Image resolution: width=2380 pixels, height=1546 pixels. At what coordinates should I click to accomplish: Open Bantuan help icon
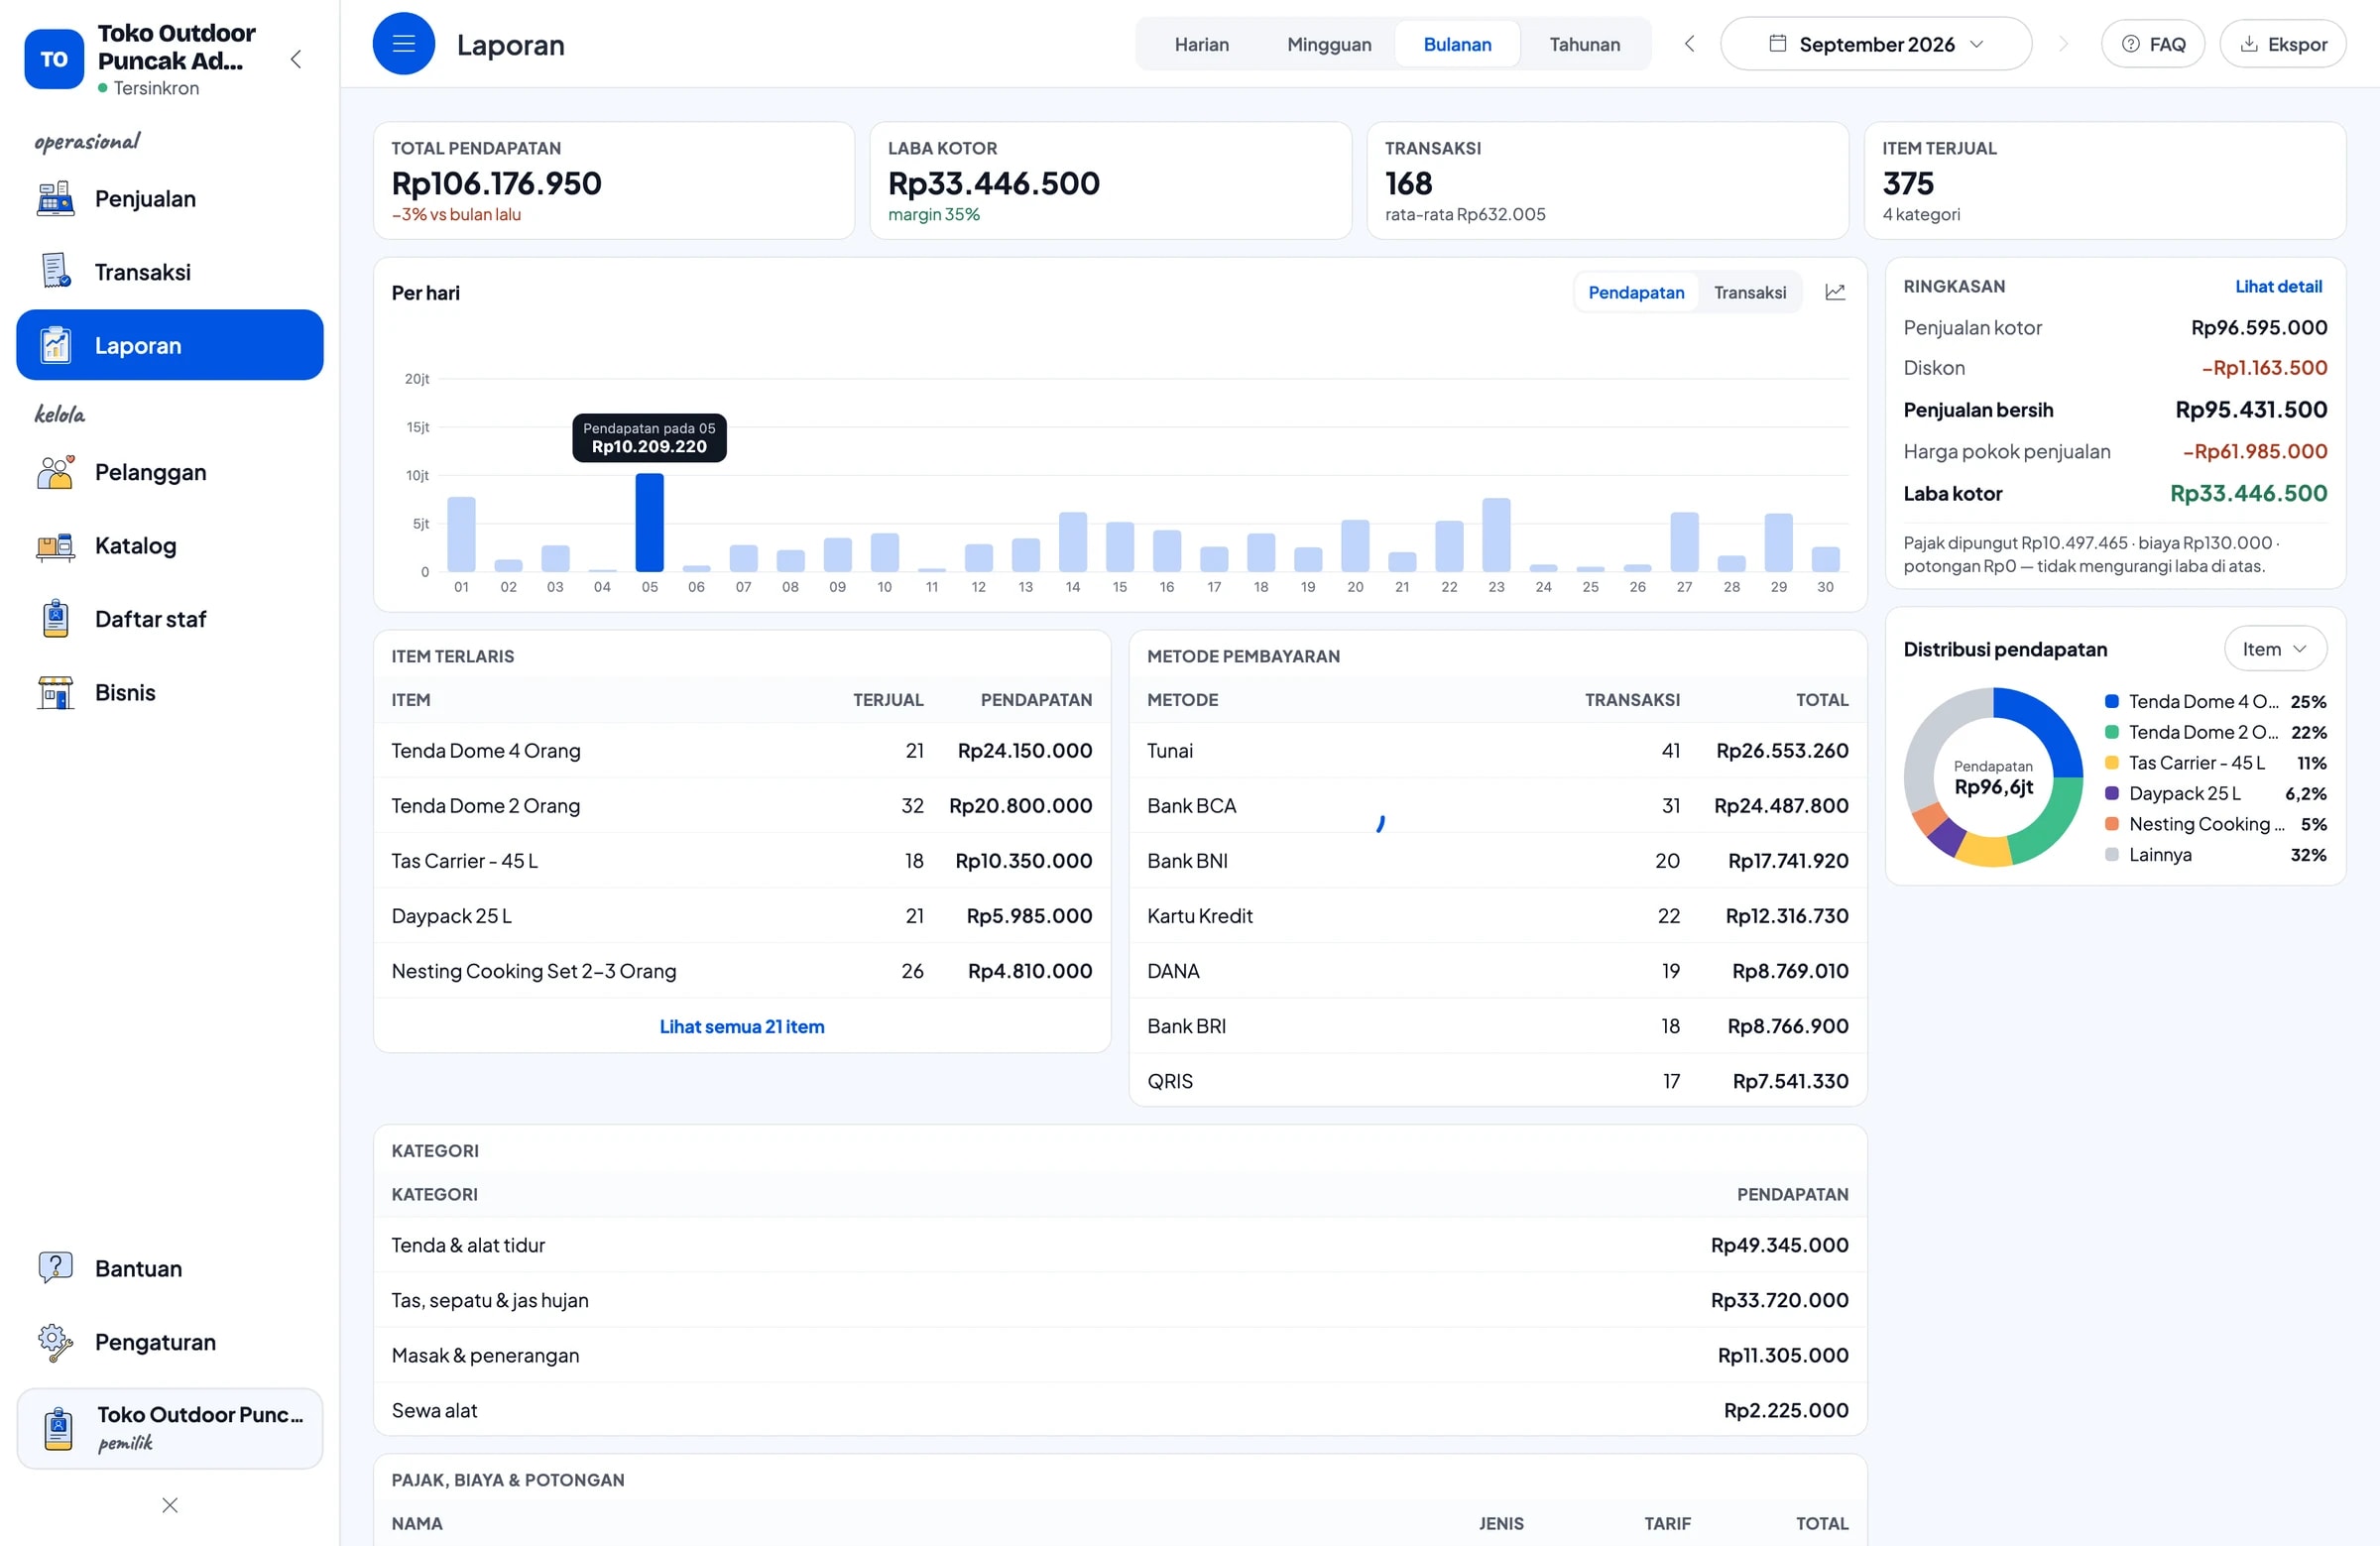[x=55, y=1268]
